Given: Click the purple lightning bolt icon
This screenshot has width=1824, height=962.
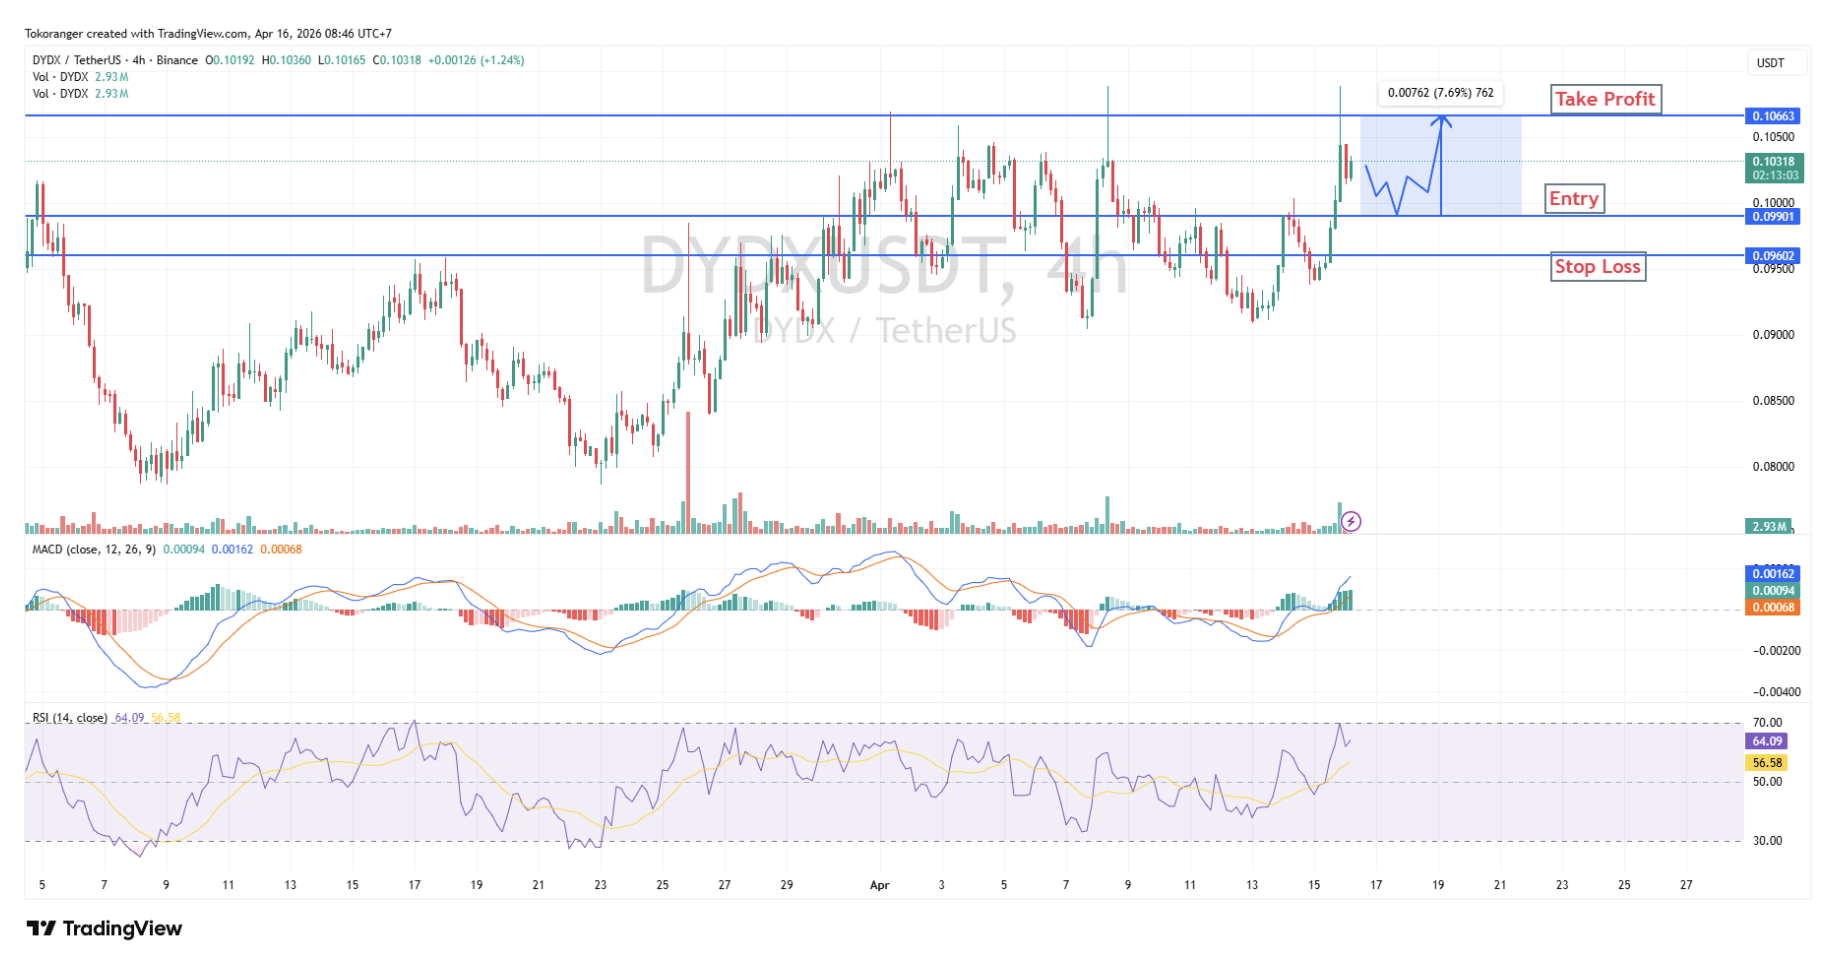Looking at the screenshot, I should [1351, 521].
